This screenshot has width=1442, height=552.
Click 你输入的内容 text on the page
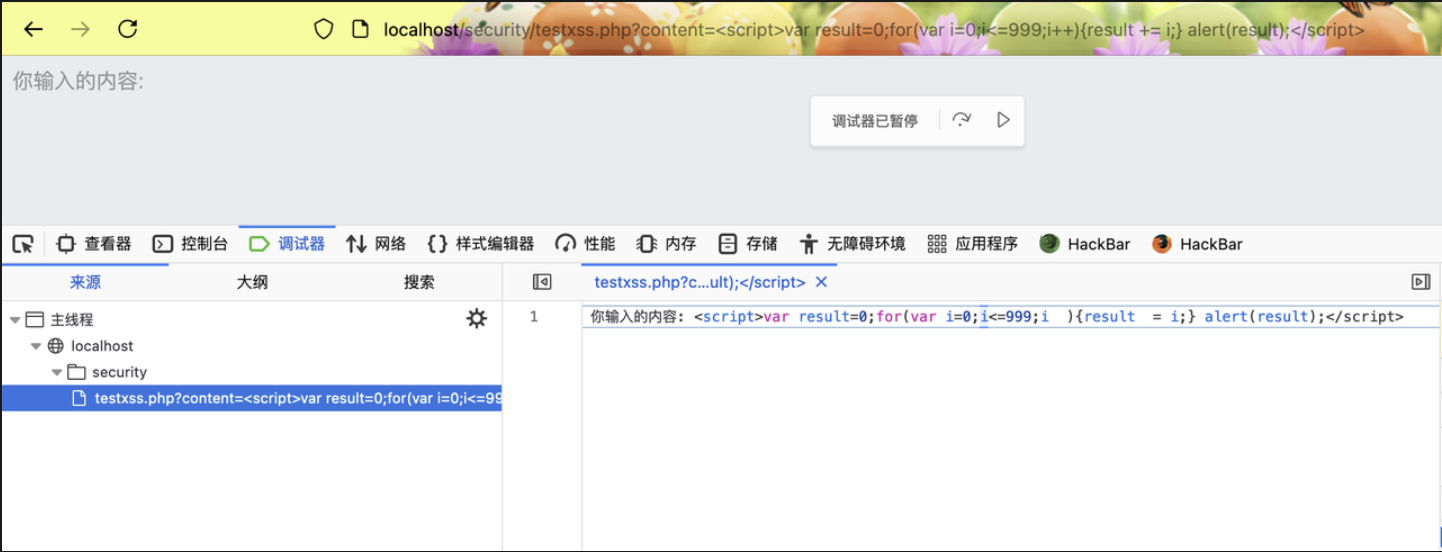click(78, 82)
